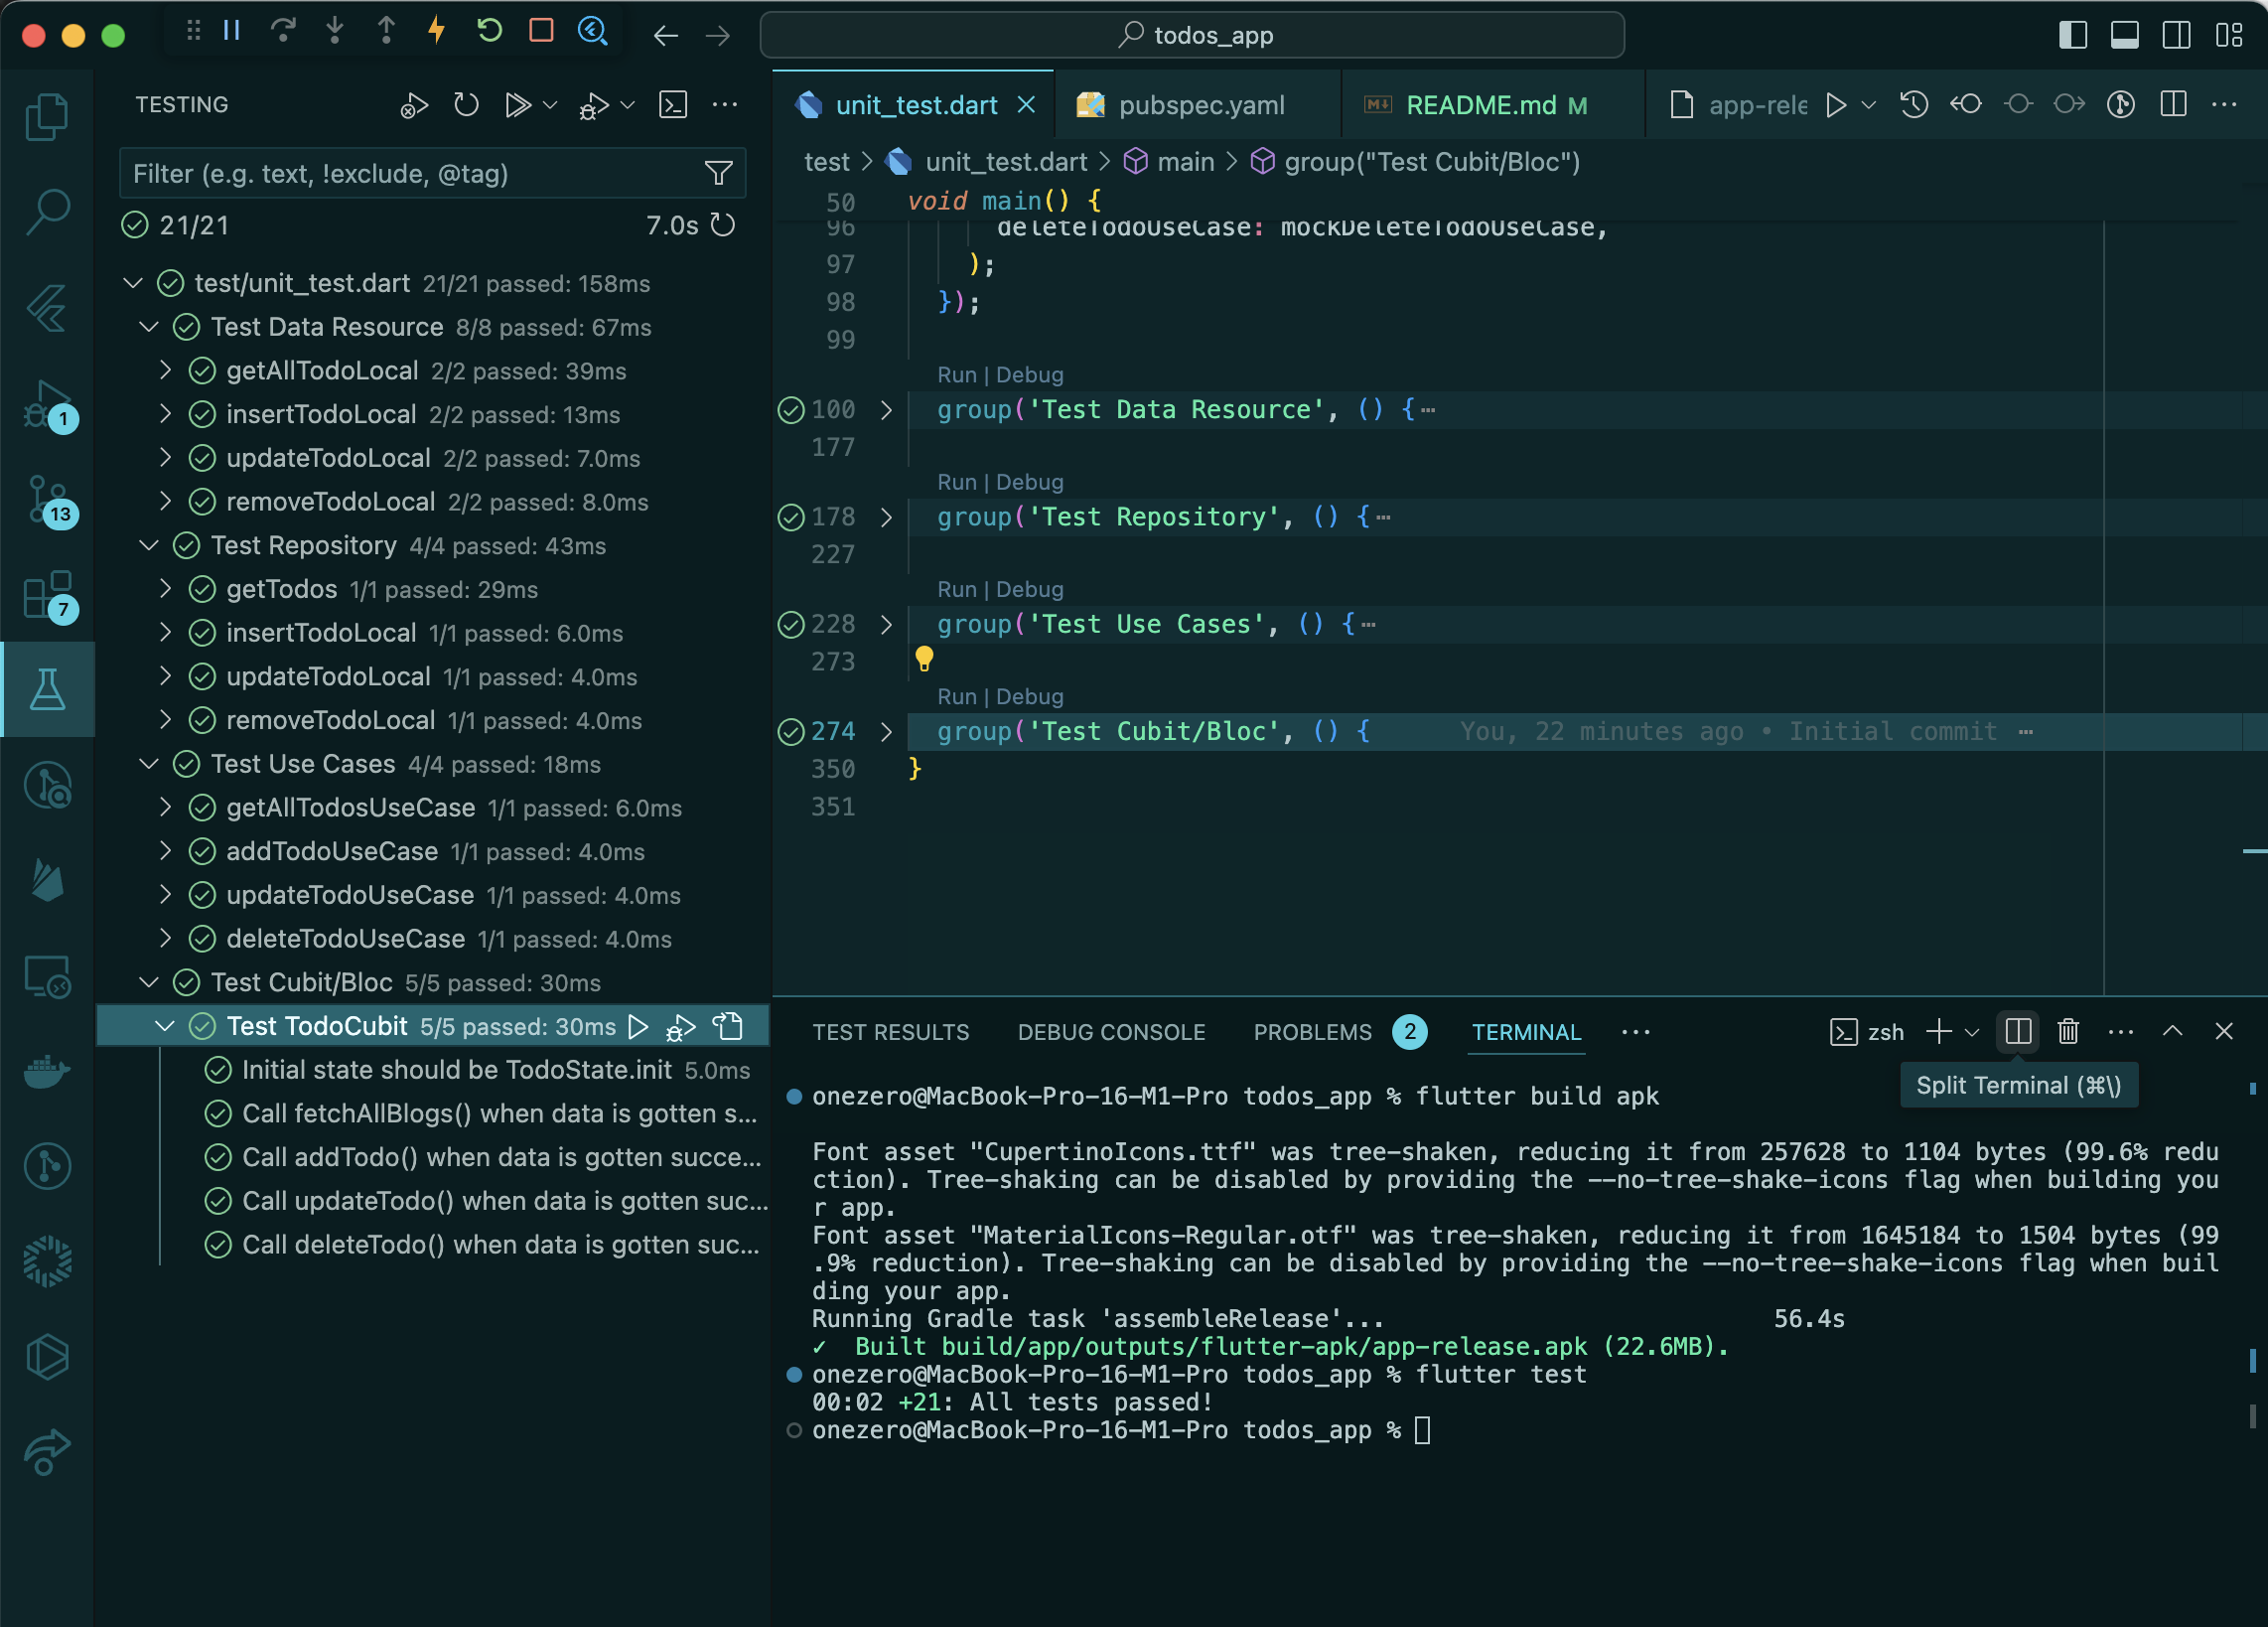Image resolution: width=2268 pixels, height=1627 pixels.
Task: Toggle the secondary side bar layout button
Action: [x=2176, y=35]
